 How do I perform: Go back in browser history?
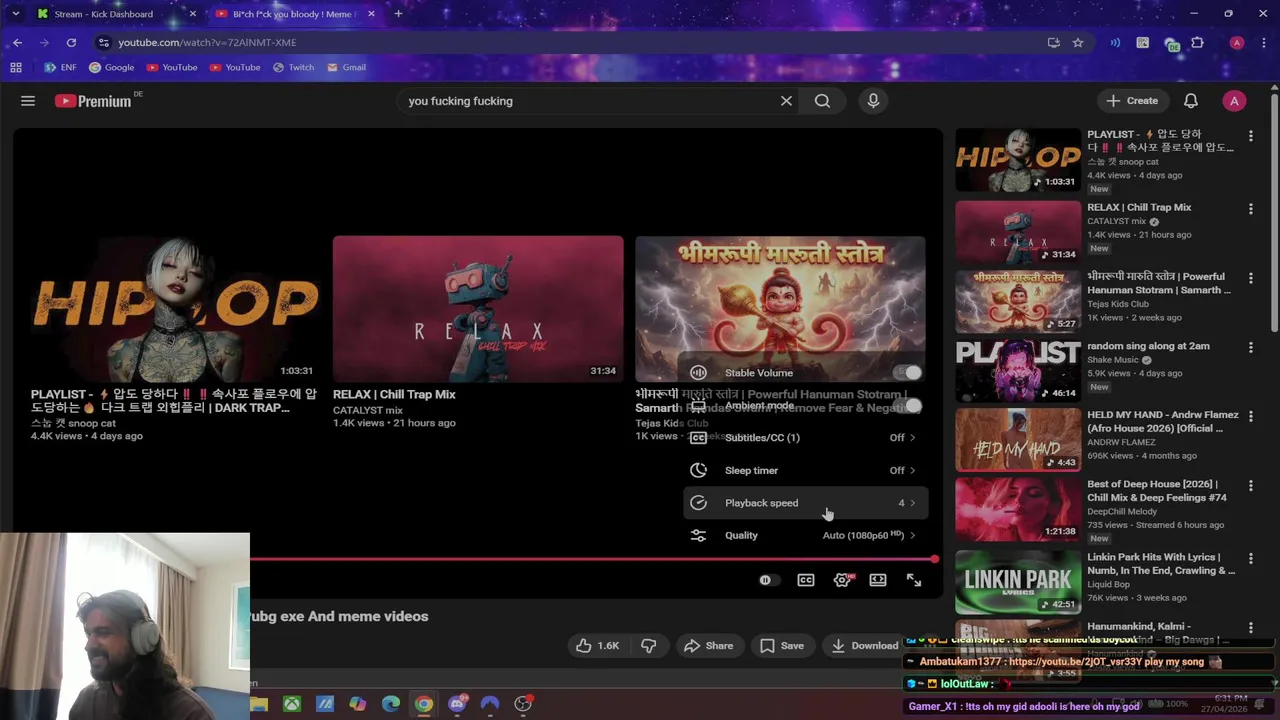17,42
